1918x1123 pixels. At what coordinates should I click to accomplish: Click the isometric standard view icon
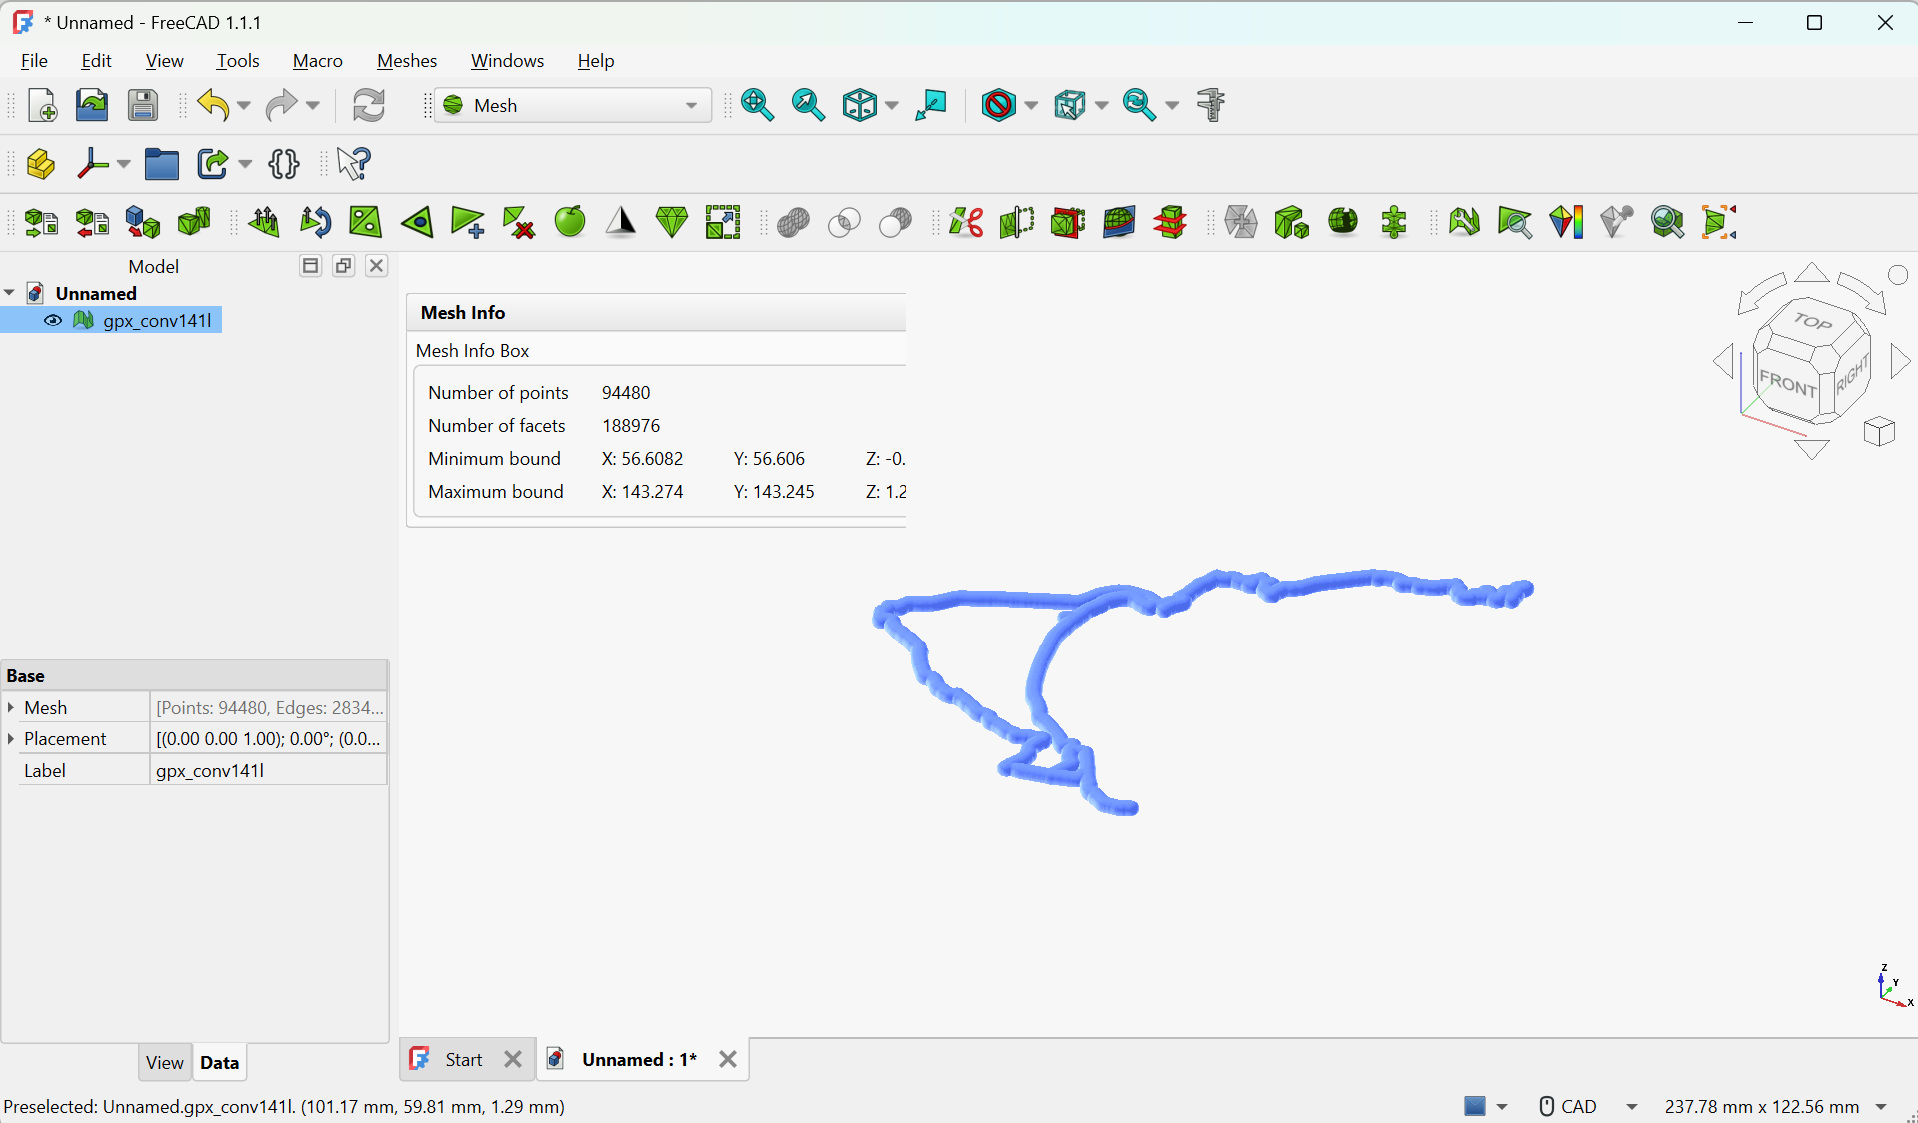pyautogui.click(x=859, y=105)
